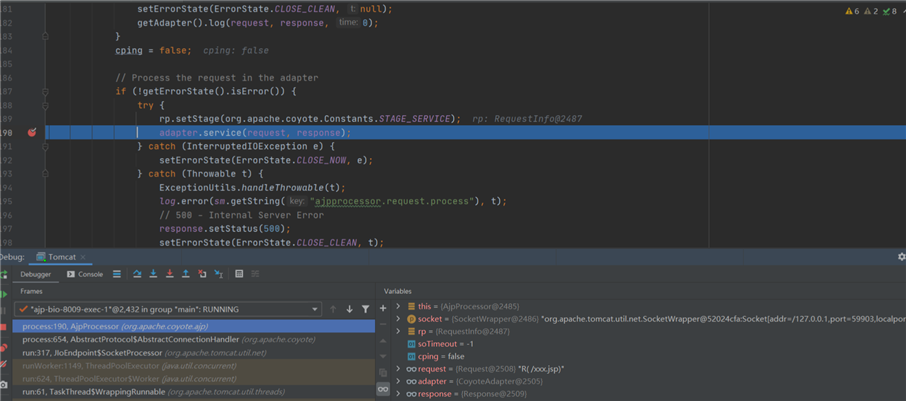Expand the 'request' watch node
Screen dimensions: 906x401
(398, 369)
